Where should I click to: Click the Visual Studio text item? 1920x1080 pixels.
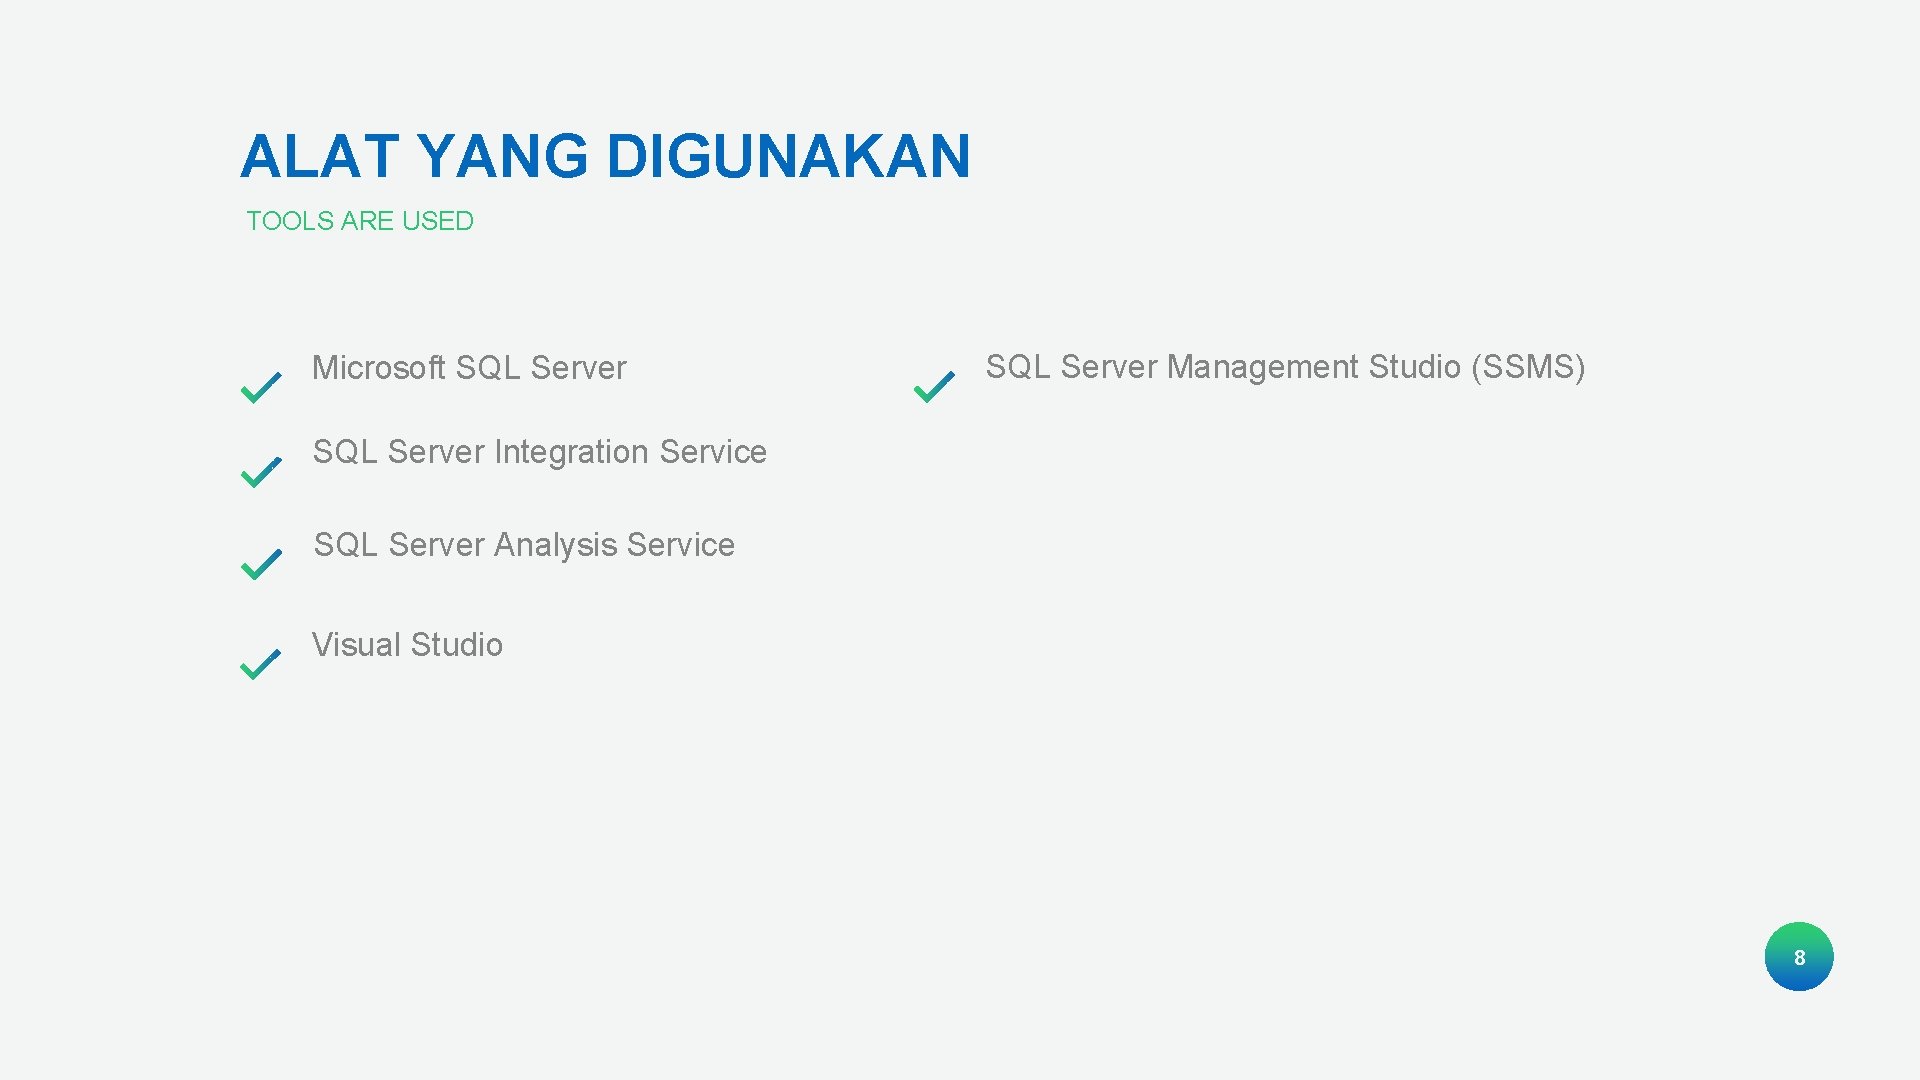click(x=406, y=645)
